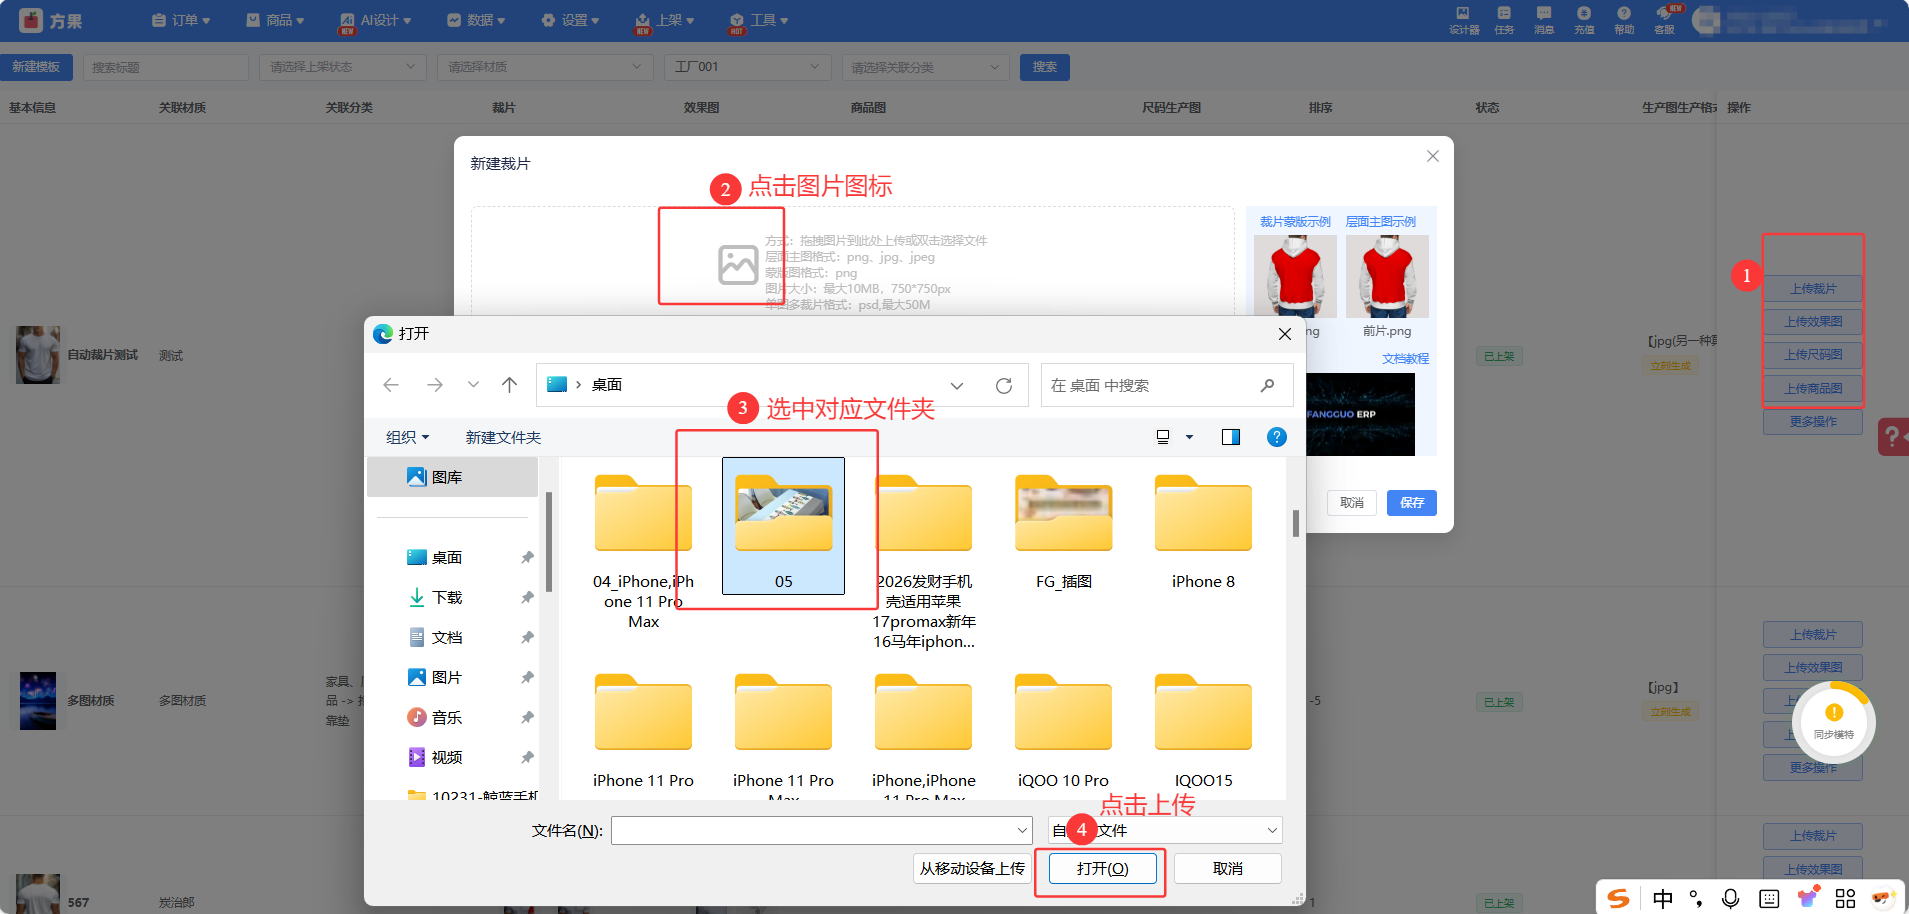Expand the view options dropdown arrow
Screen dimensions: 1909x914
(1189, 437)
